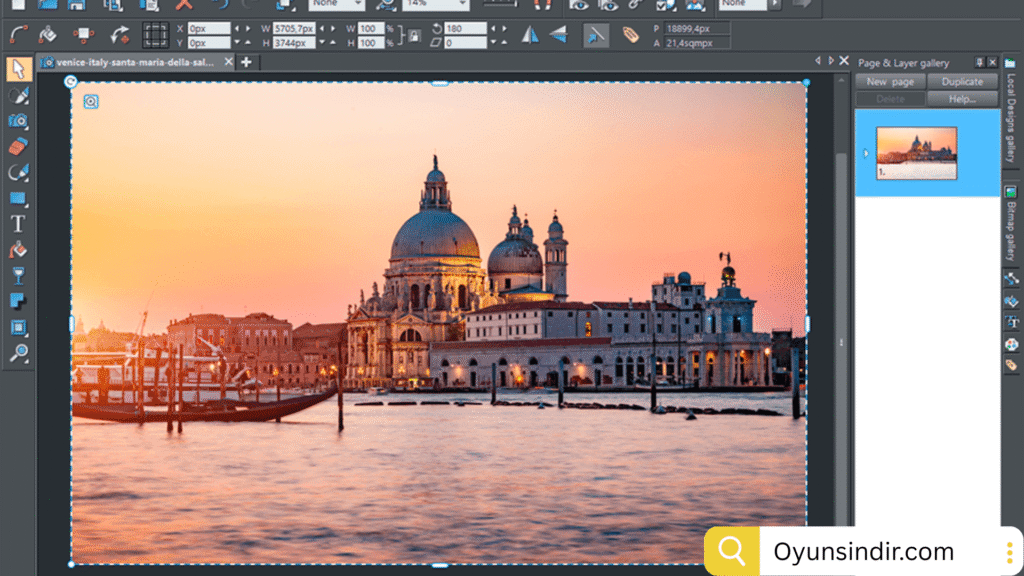1024x576 pixels.
Task: Pick the Zoom magnifier tool
Action: coord(18,352)
